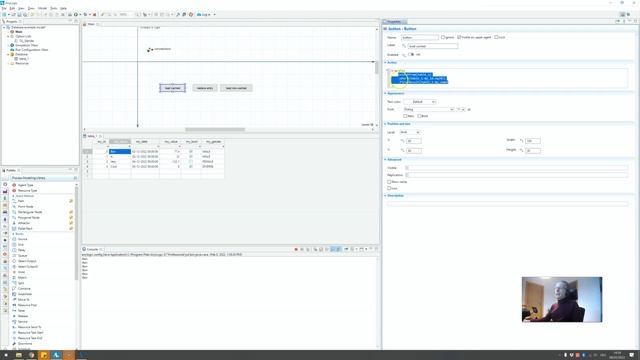Select Main agent in Projects tree
Image resolution: width=640 pixels, height=360 pixels.
[19, 32]
